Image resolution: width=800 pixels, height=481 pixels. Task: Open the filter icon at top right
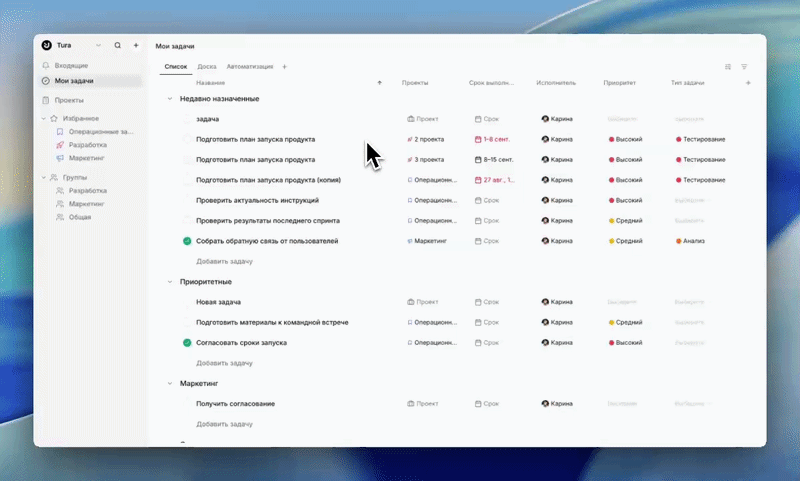[x=744, y=67]
